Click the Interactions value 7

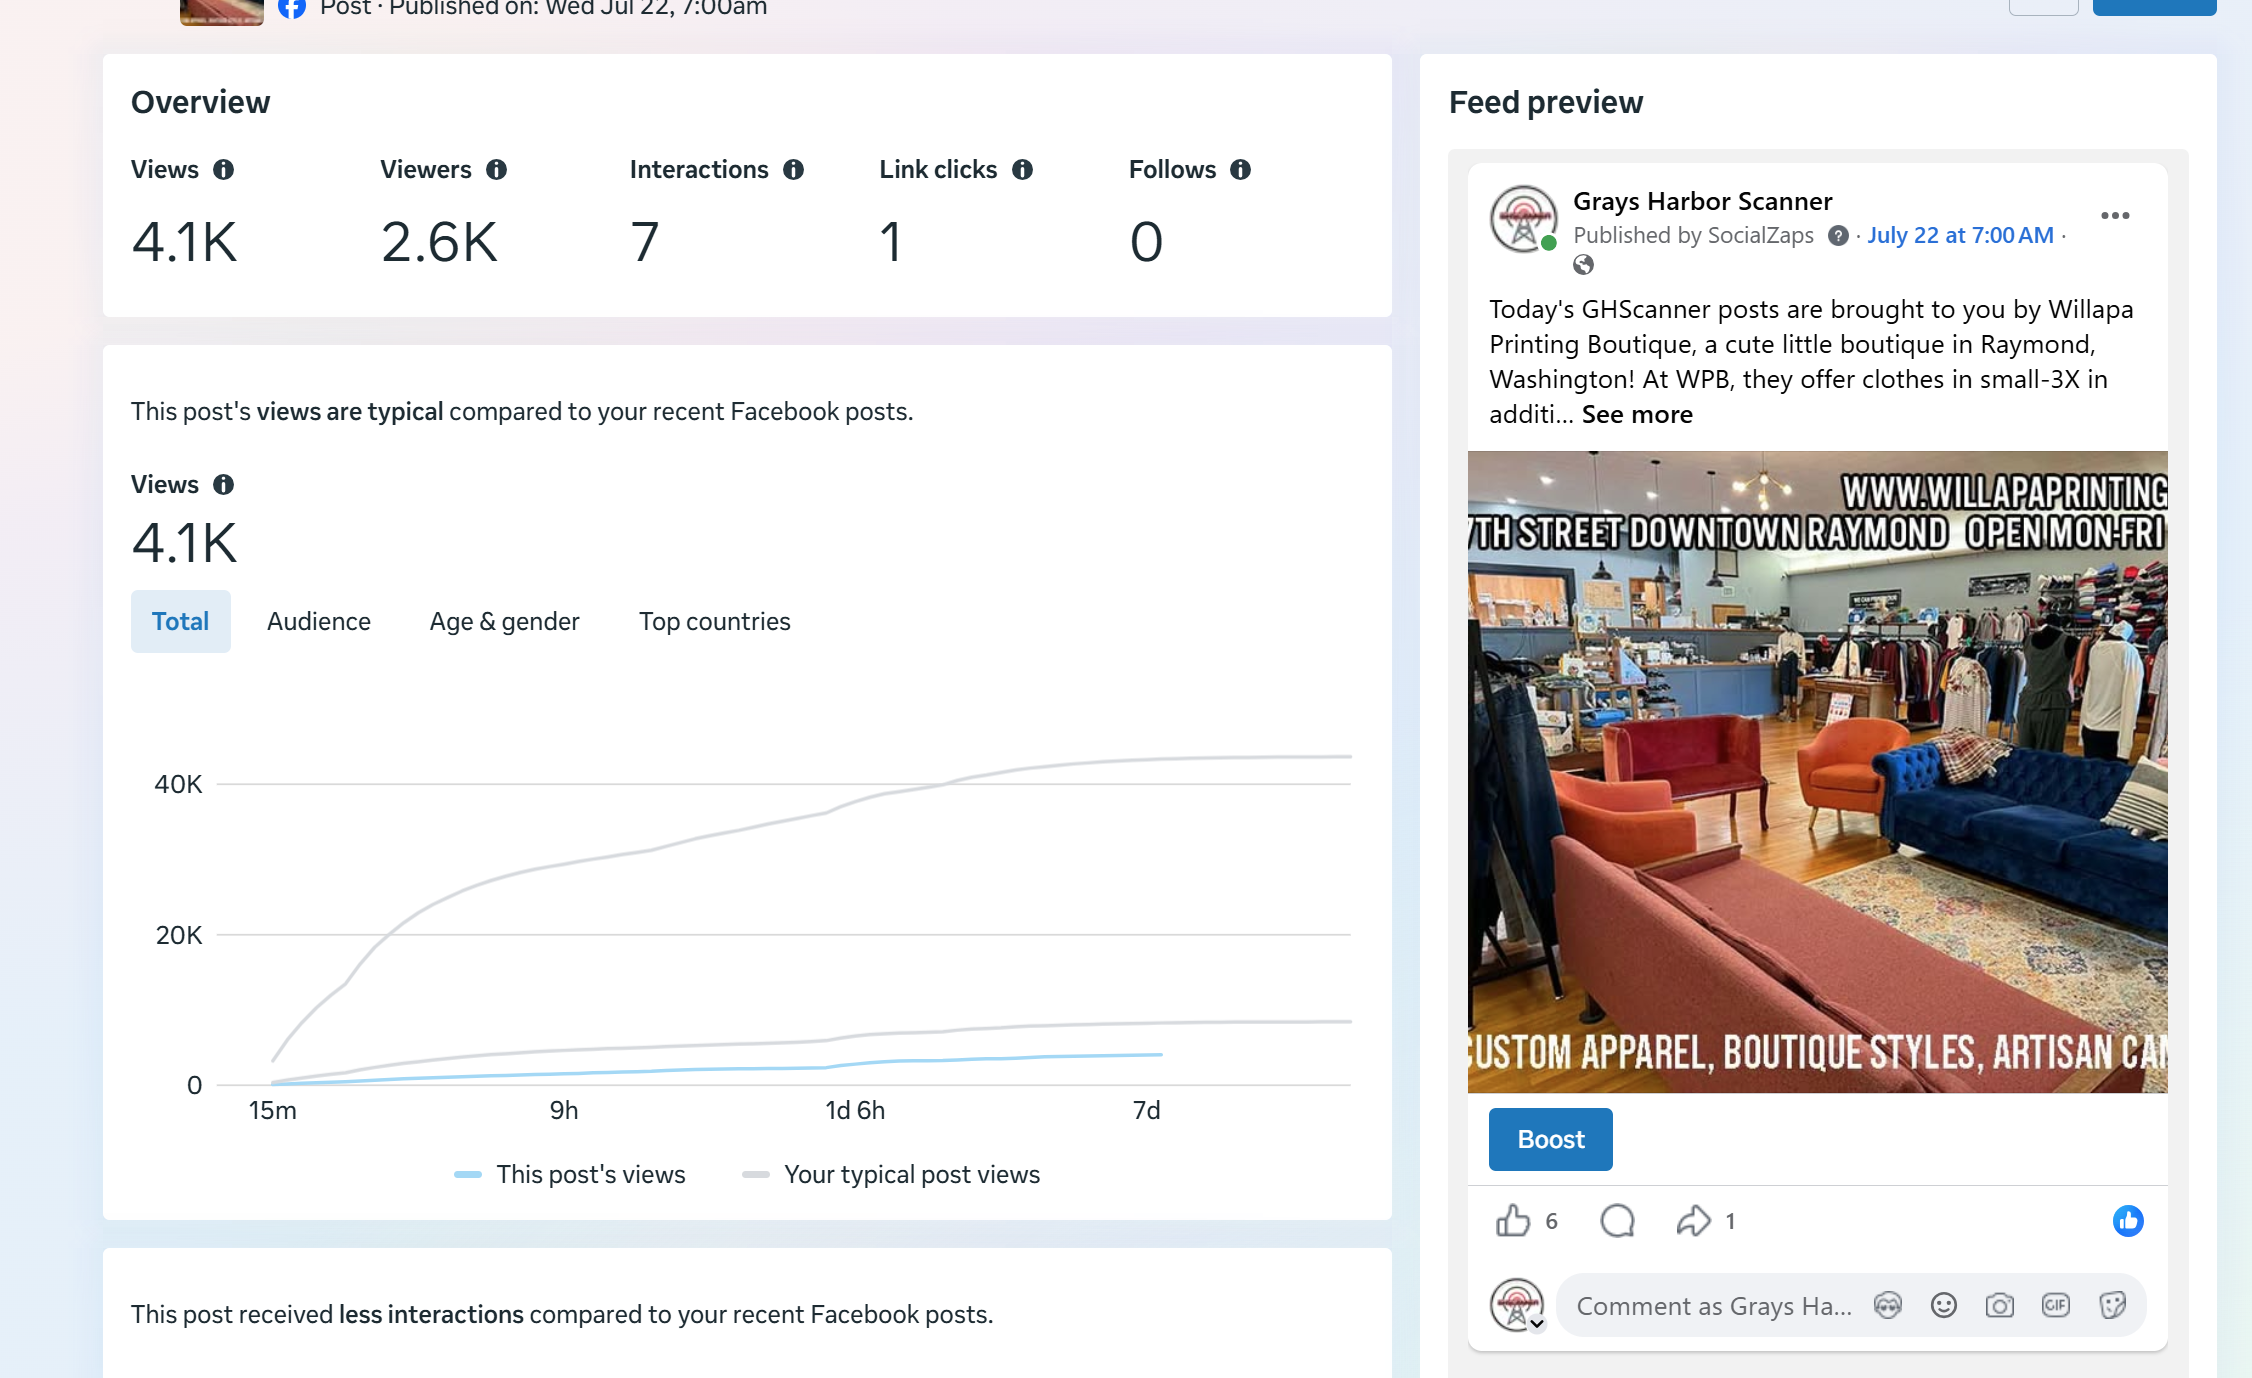(x=645, y=242)
